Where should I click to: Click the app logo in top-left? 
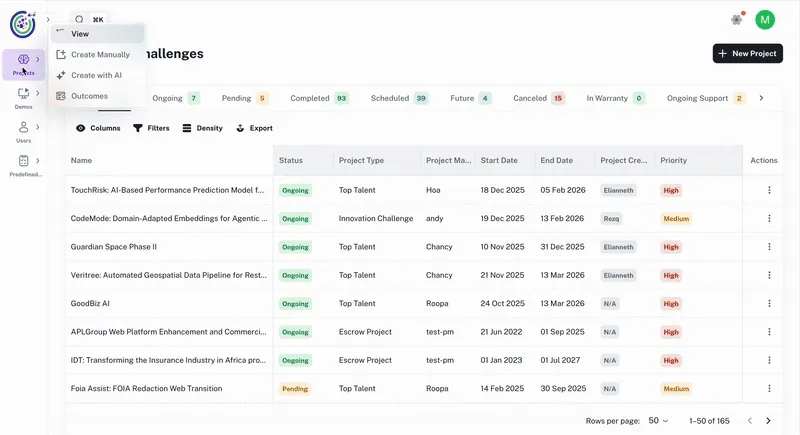(x=23, y=22)
